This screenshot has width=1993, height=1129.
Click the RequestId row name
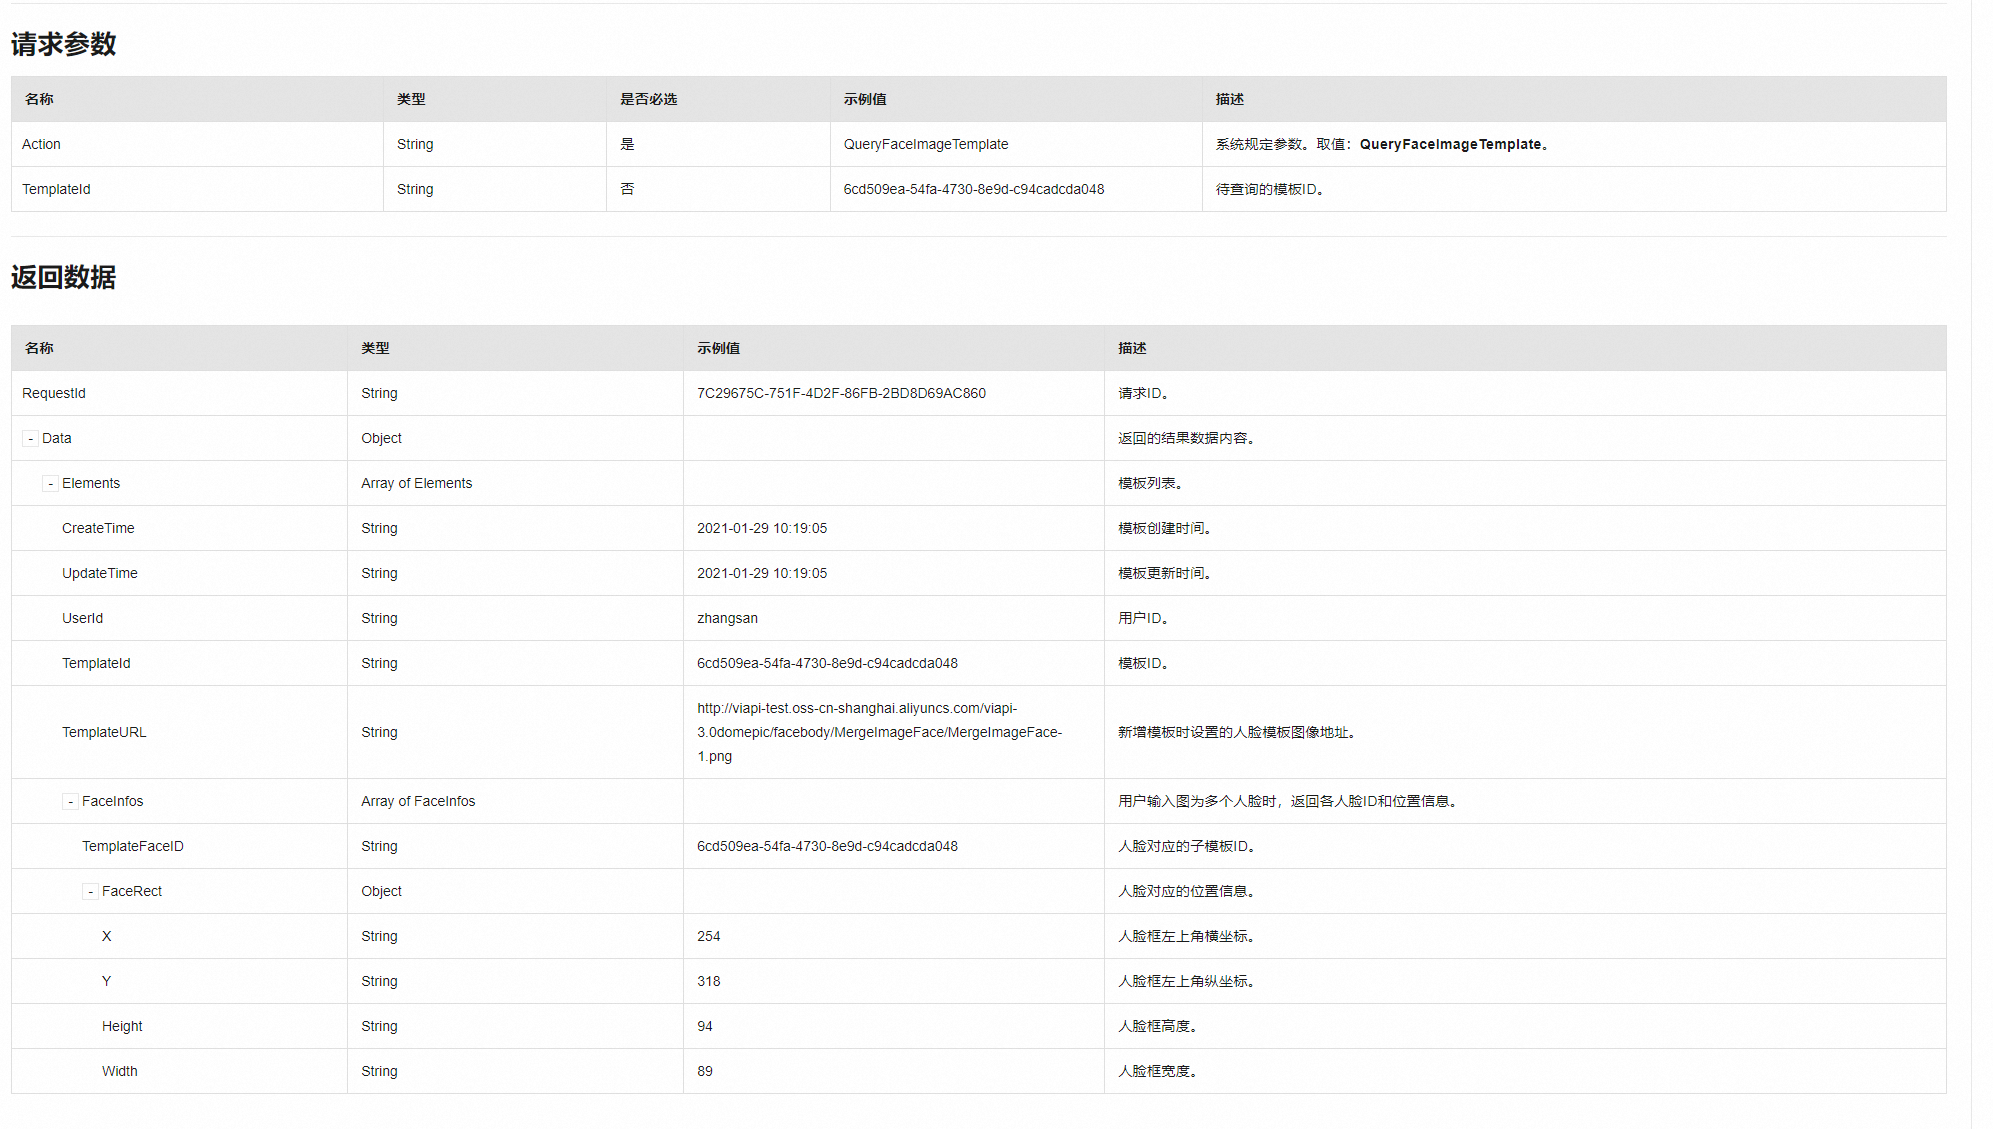(54, 393)
